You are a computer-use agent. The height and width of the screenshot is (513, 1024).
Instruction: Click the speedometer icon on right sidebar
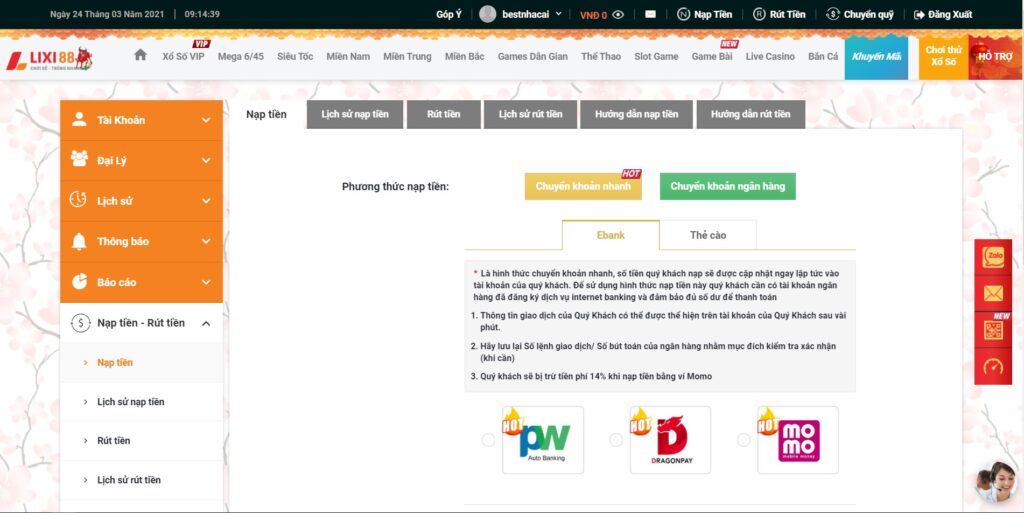[x=993, y=367]
